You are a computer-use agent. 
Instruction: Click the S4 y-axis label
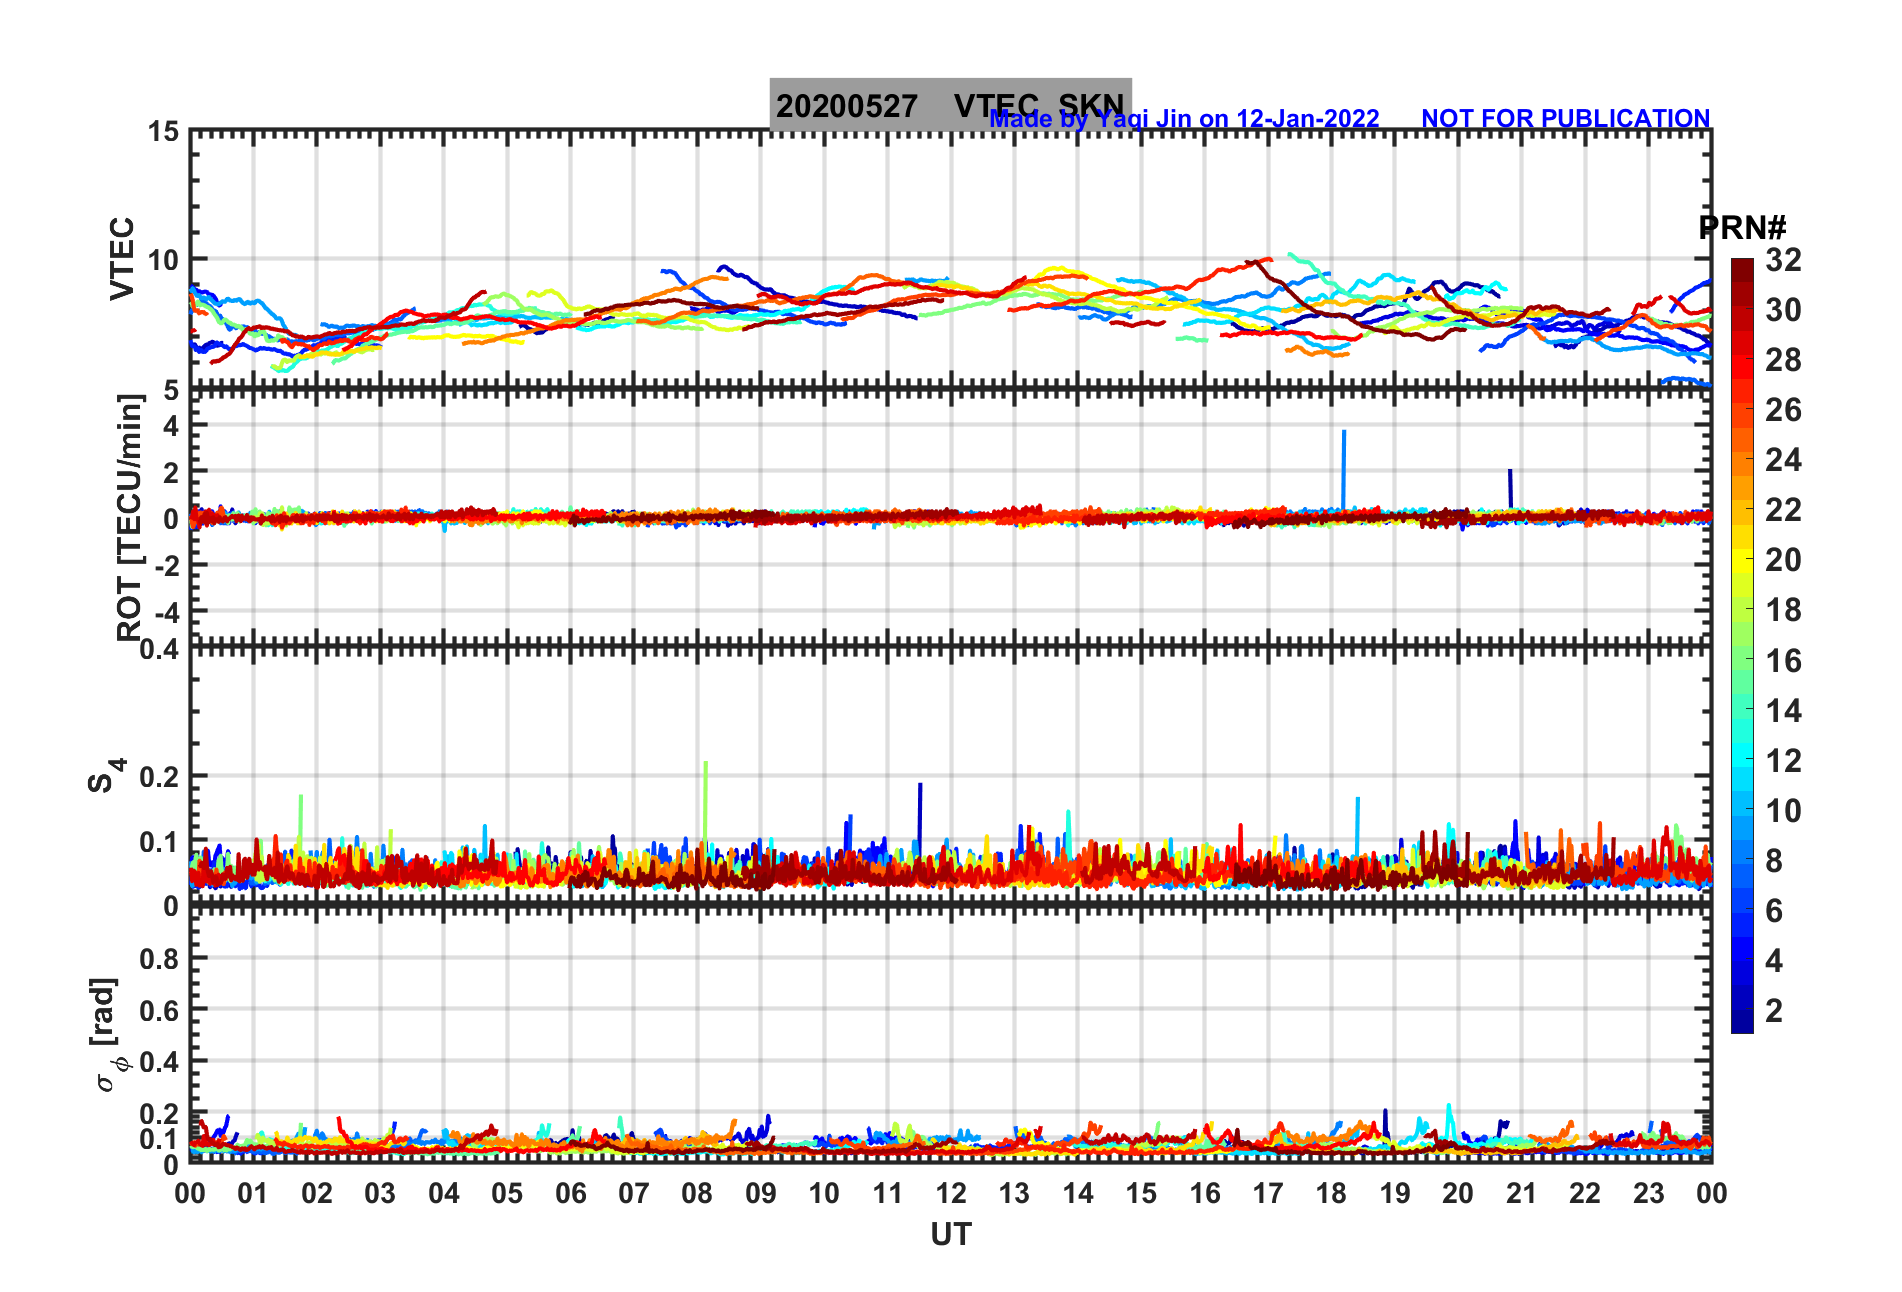point(106,775)
